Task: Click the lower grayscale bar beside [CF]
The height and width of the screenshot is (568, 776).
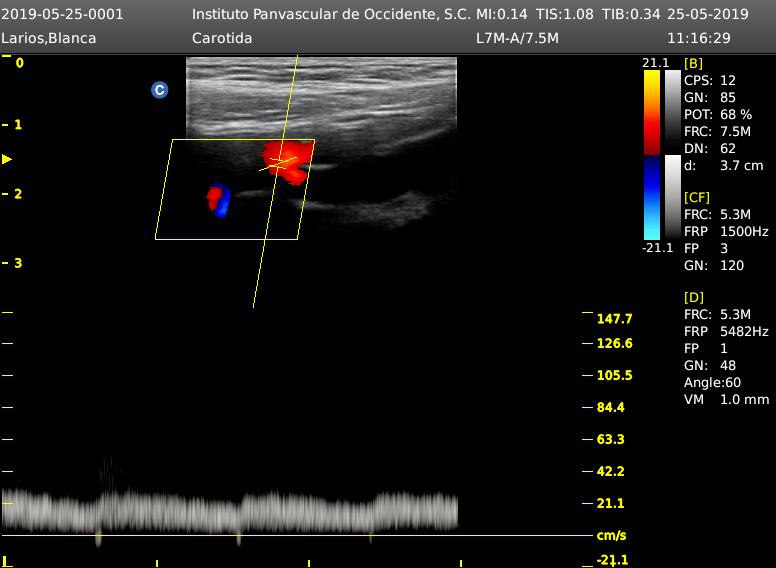Action: pyautogui.click(x=673, y=197)
